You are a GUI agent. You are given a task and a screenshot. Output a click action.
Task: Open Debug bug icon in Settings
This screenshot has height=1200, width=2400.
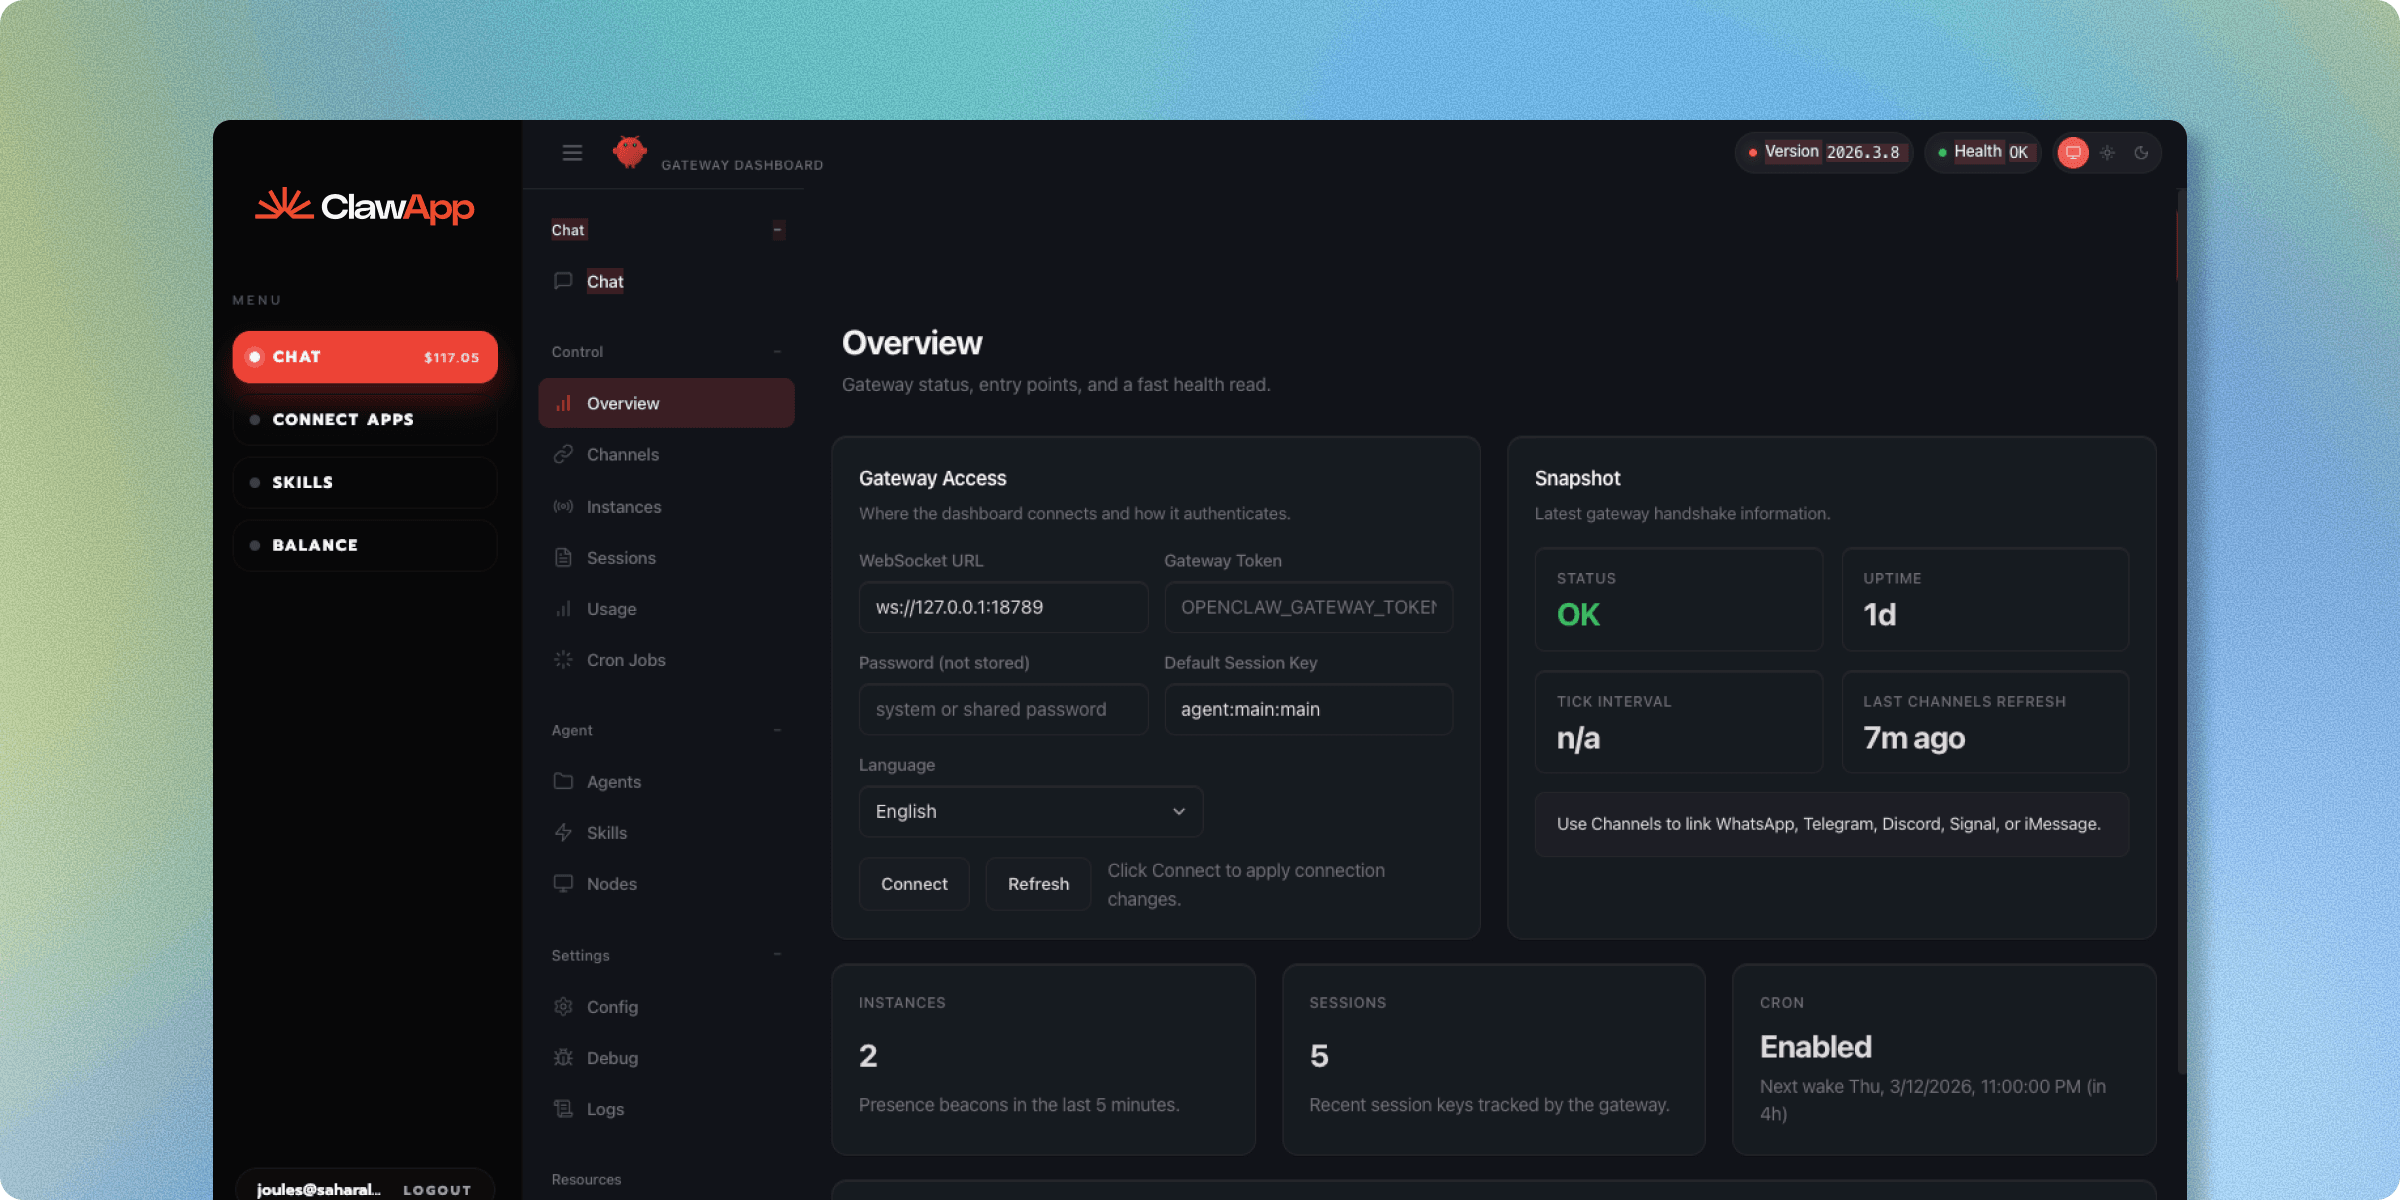[563, 1058]
